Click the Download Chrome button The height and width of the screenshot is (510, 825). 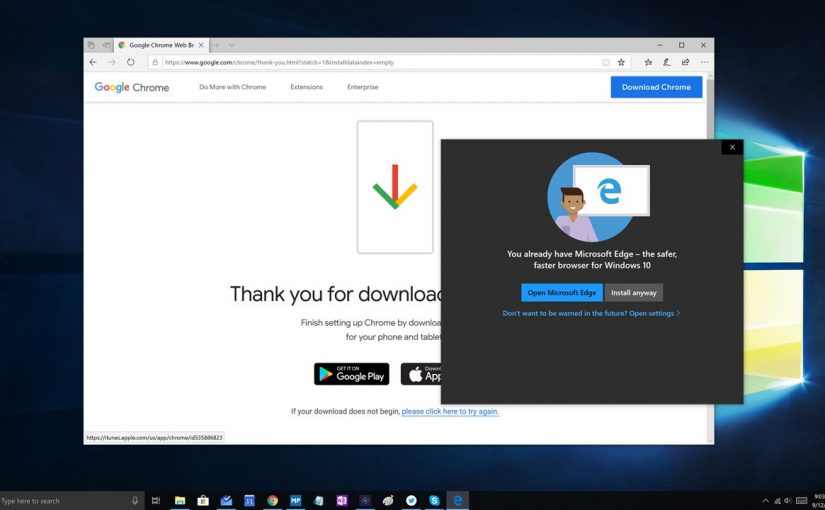click(656, 87)
